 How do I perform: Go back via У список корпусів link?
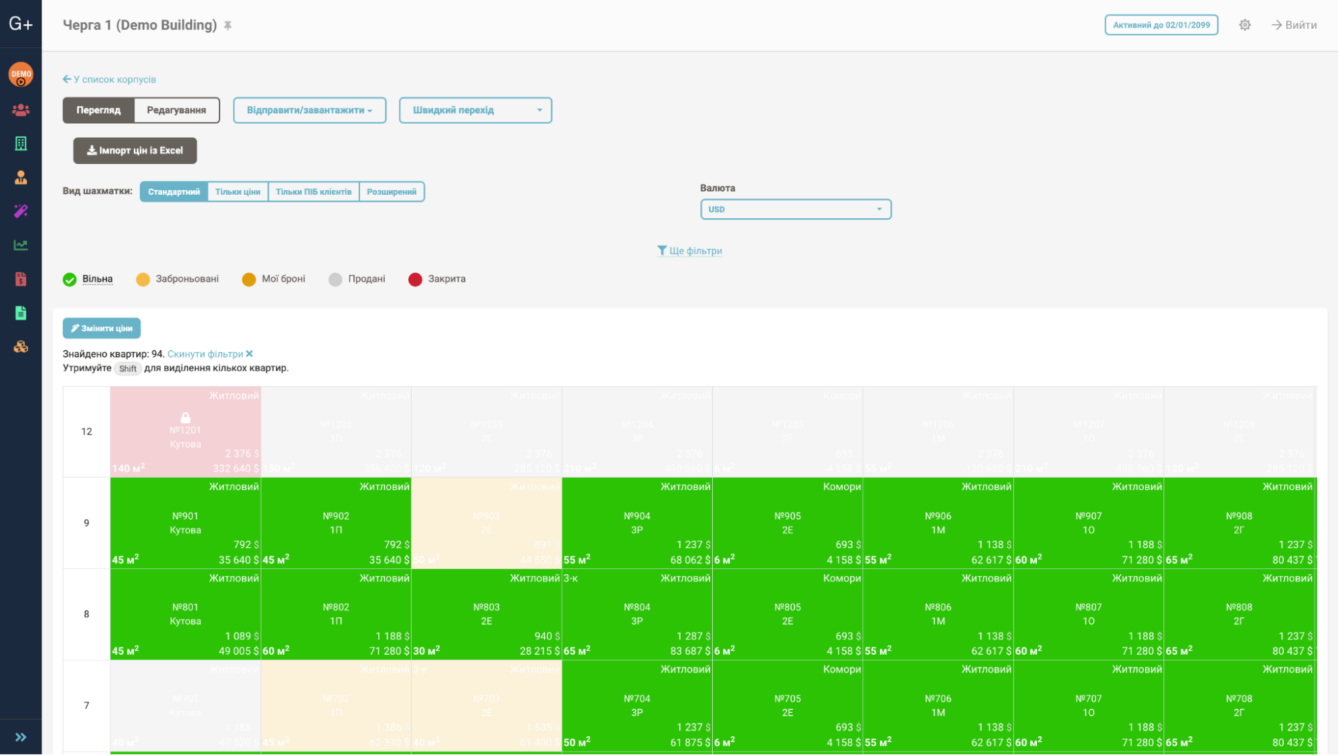[109, 79]
